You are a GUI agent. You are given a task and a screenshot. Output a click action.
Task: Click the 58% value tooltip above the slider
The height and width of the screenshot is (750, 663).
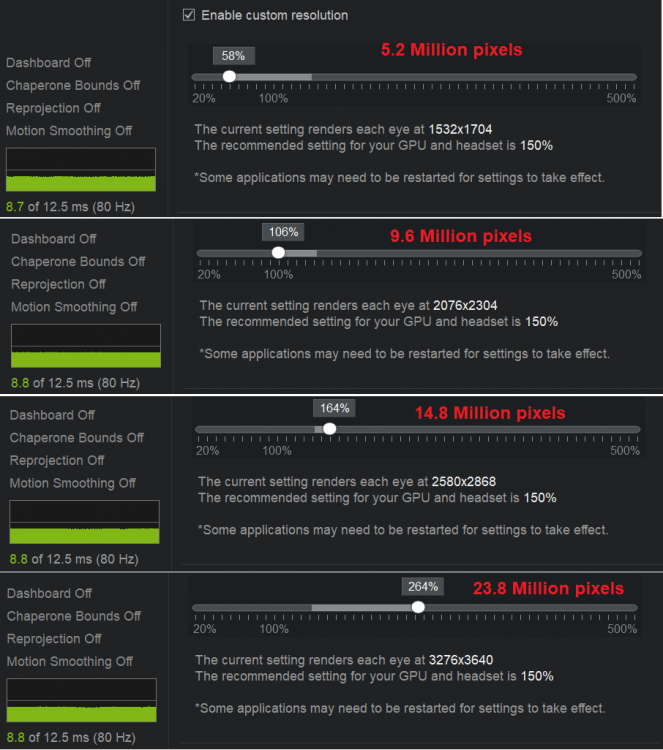tap(229, 56)
